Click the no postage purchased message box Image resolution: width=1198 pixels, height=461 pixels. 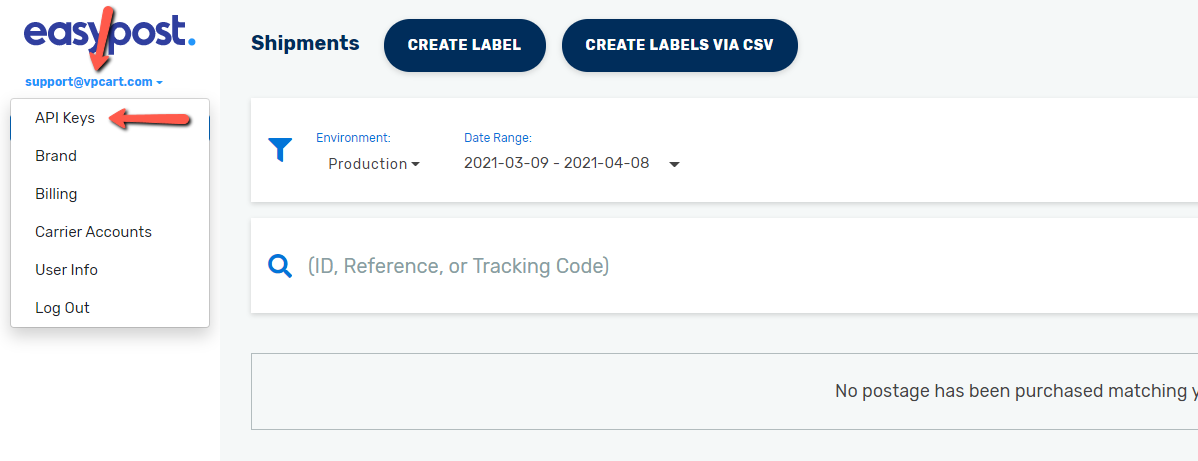pyautogui.click(x=724, y=391)
